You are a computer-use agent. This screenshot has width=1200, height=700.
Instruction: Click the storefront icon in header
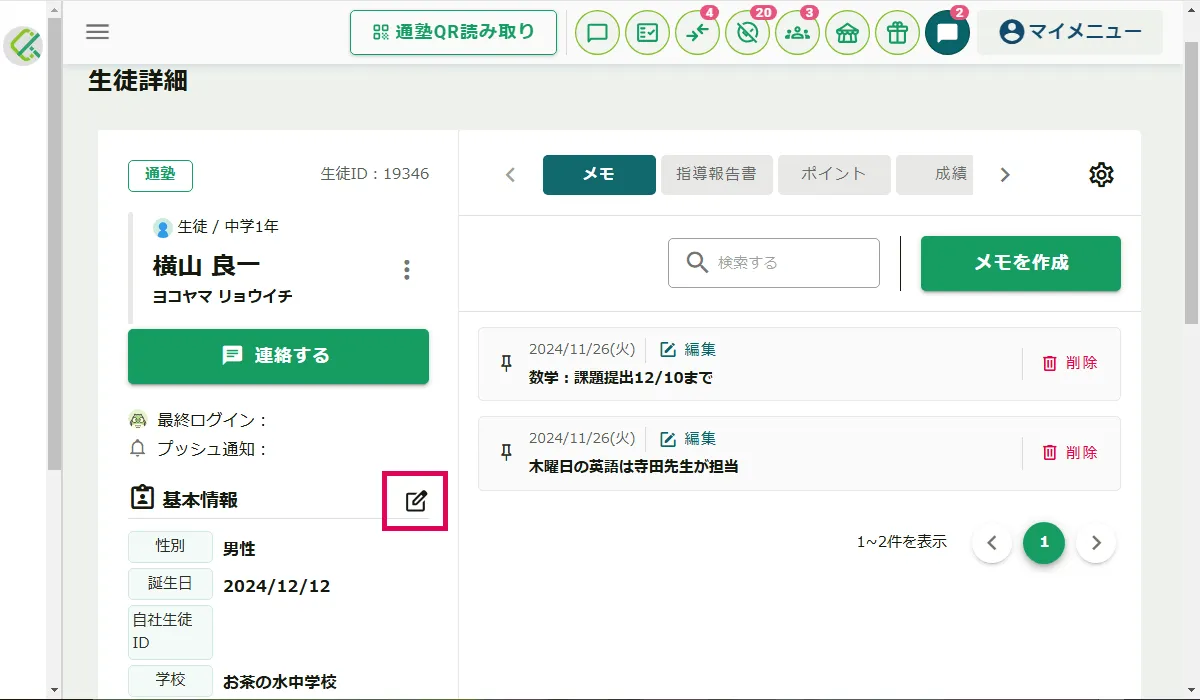pos(847,33)
